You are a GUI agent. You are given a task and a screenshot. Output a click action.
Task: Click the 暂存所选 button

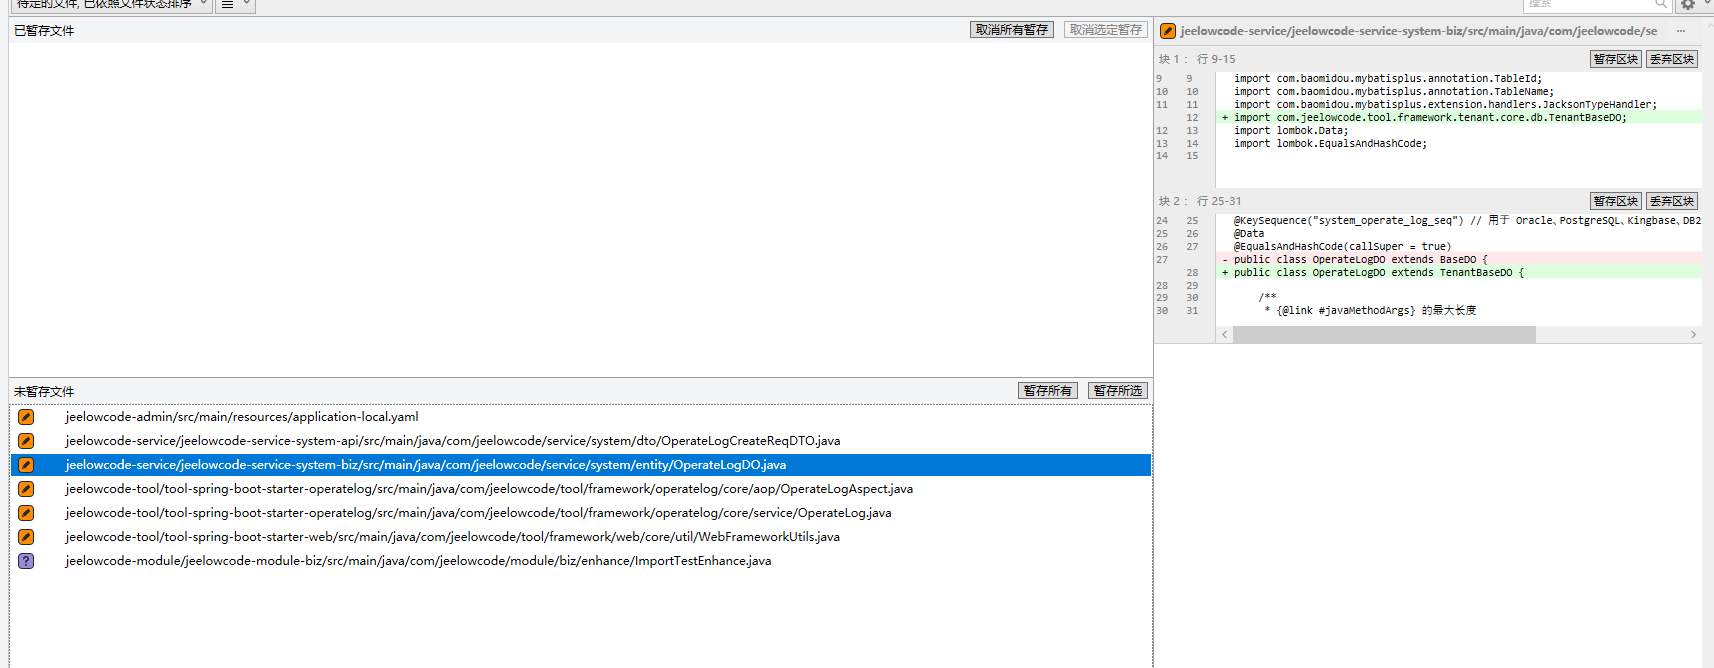1117,391
